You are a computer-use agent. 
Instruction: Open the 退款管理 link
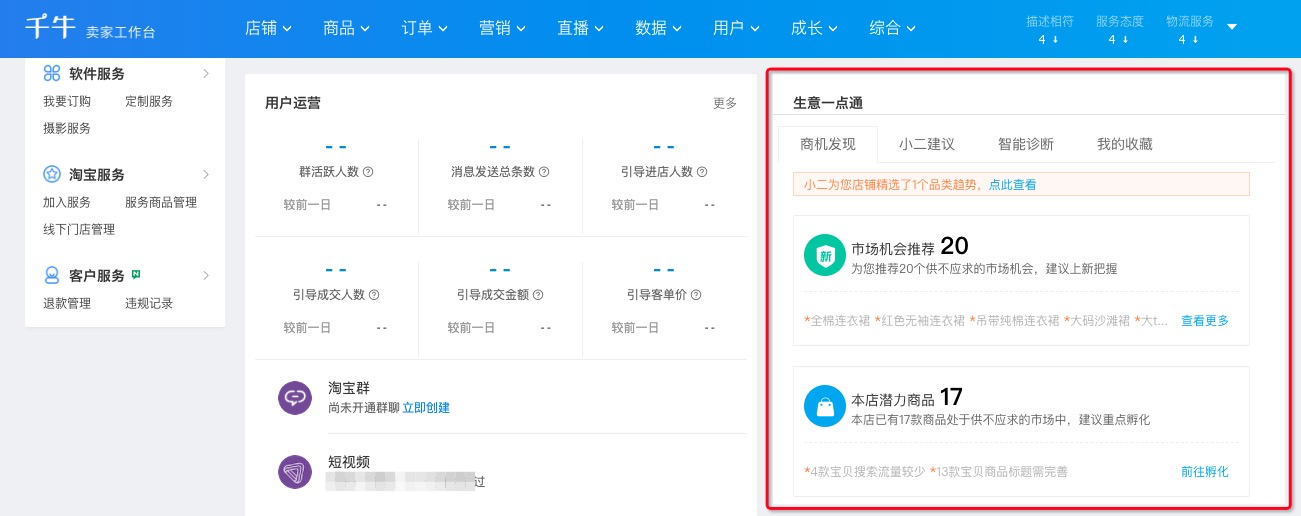tap(67, 303)
